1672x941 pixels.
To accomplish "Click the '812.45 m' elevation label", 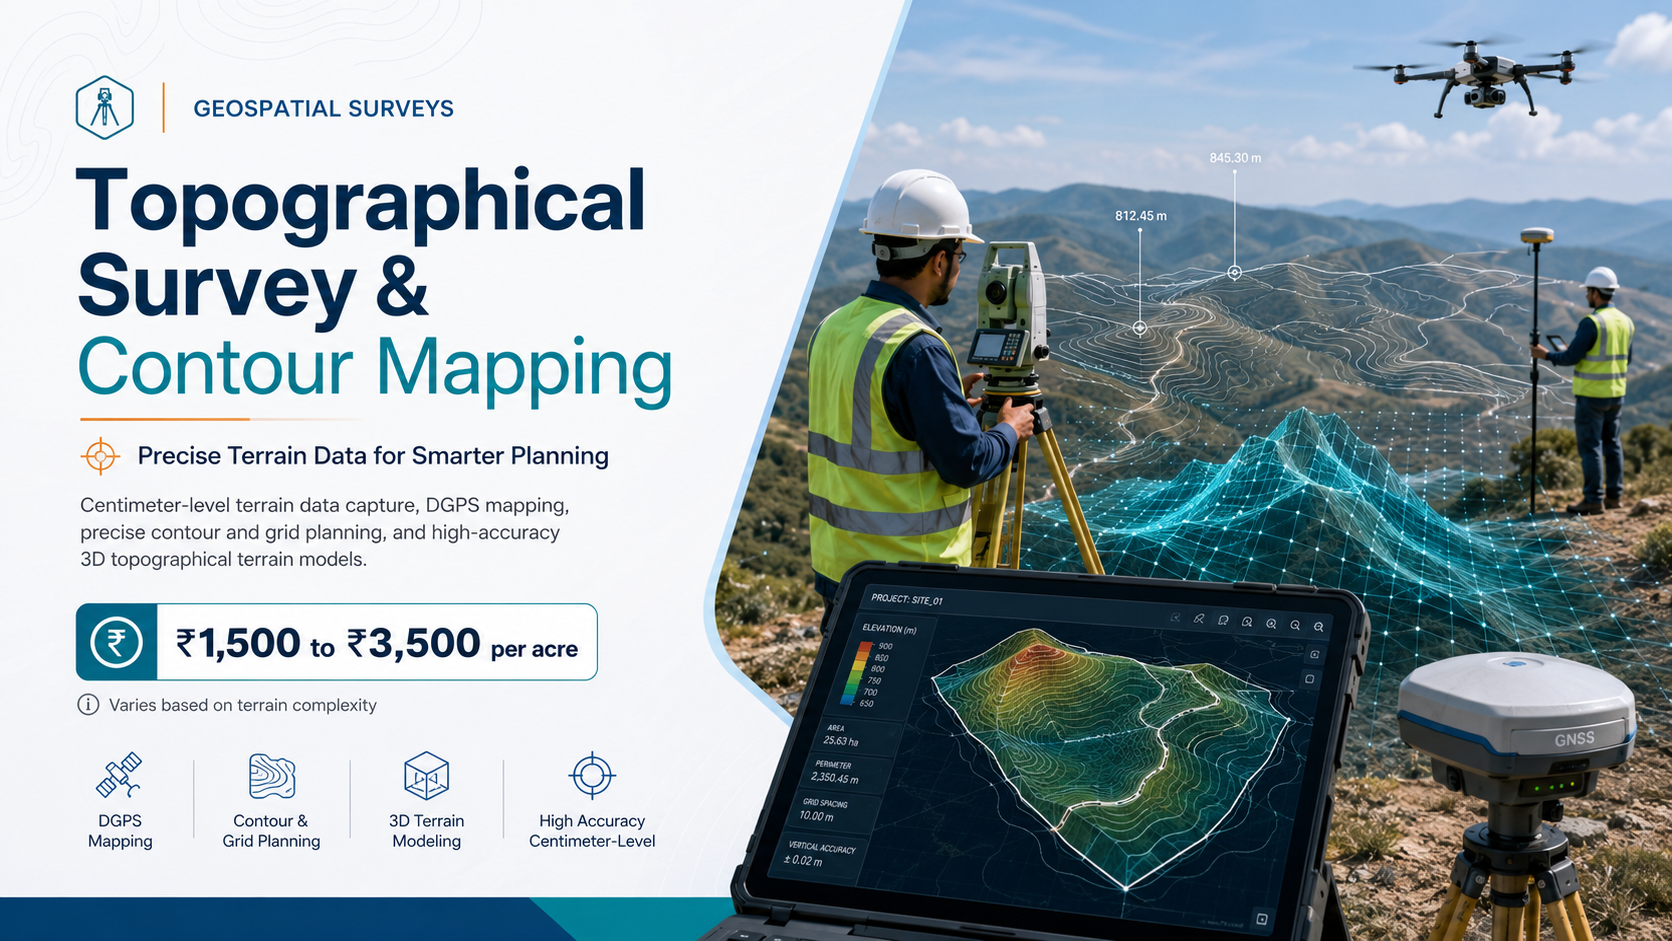I will pos(1141,216).
